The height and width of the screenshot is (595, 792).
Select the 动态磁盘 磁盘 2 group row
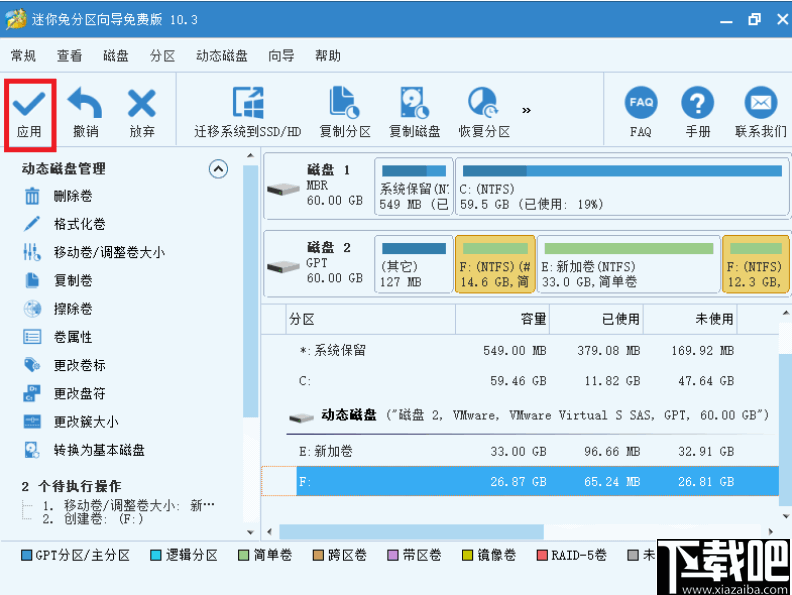(x=529, y=416)
